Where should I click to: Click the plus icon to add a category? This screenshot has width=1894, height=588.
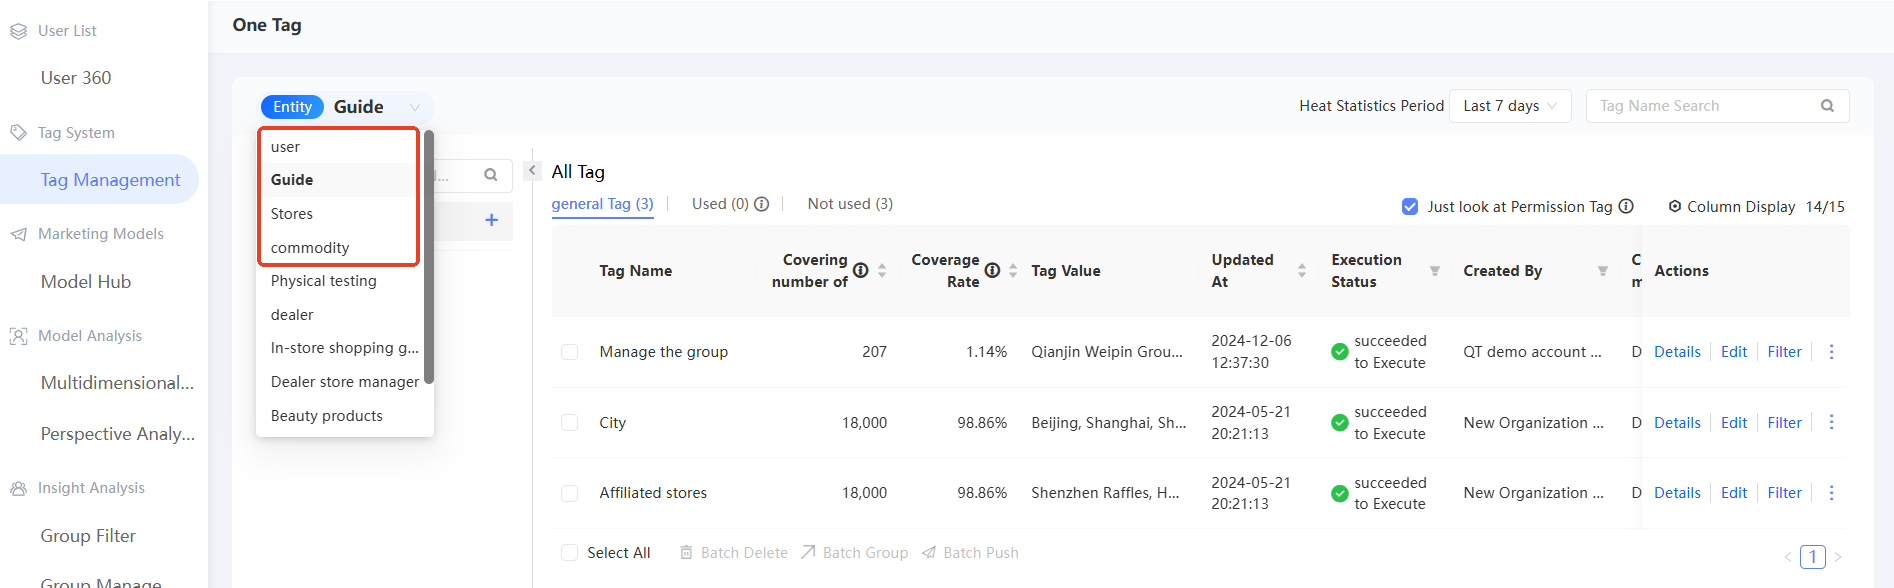[x=491, y=220]
